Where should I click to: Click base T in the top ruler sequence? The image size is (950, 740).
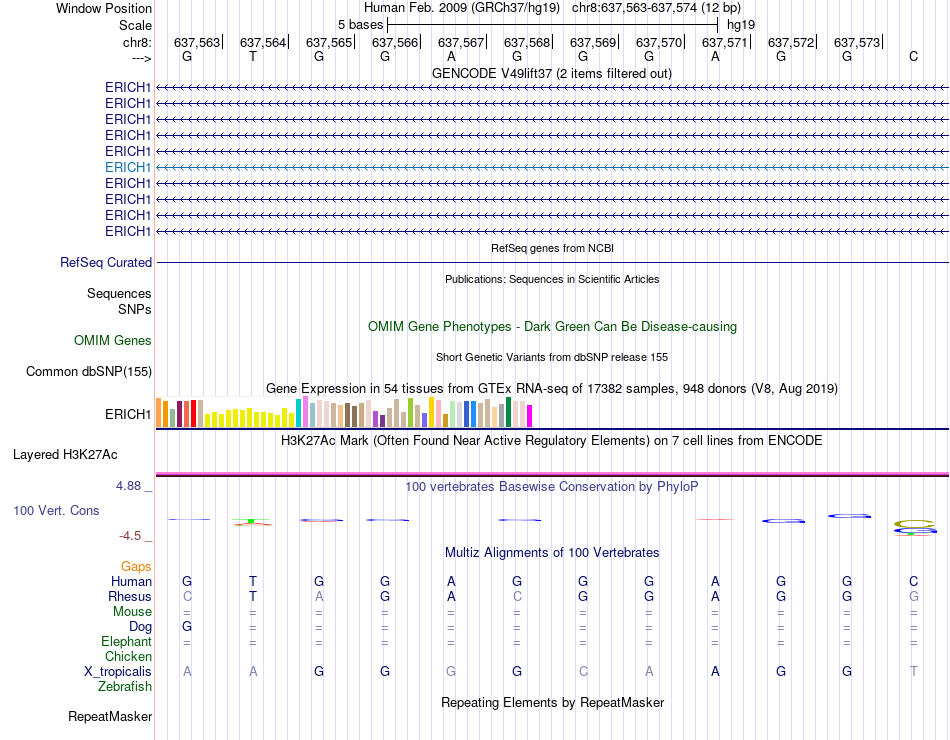(x=253, y=56)
